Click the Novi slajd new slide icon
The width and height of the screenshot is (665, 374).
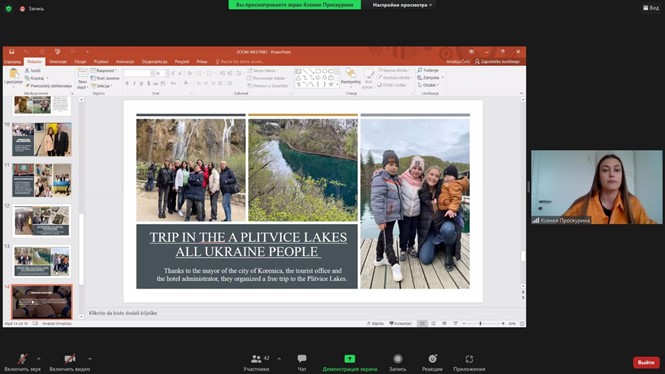coord(83,74)
